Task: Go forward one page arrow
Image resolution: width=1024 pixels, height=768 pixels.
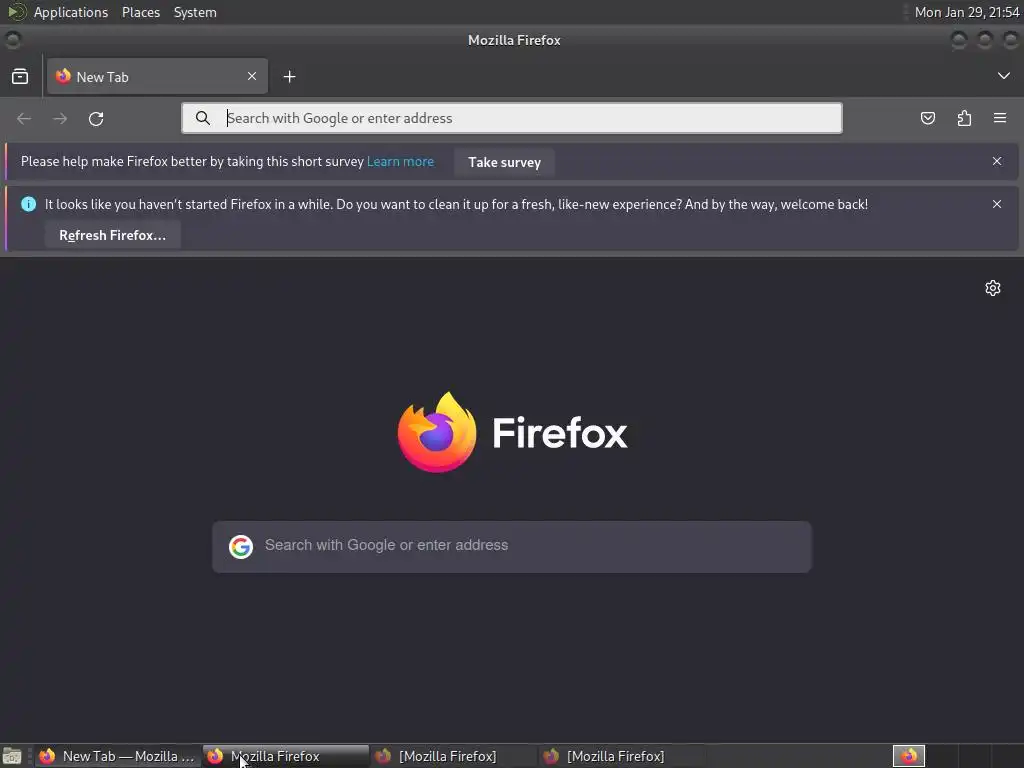Action: pos(60,118)
